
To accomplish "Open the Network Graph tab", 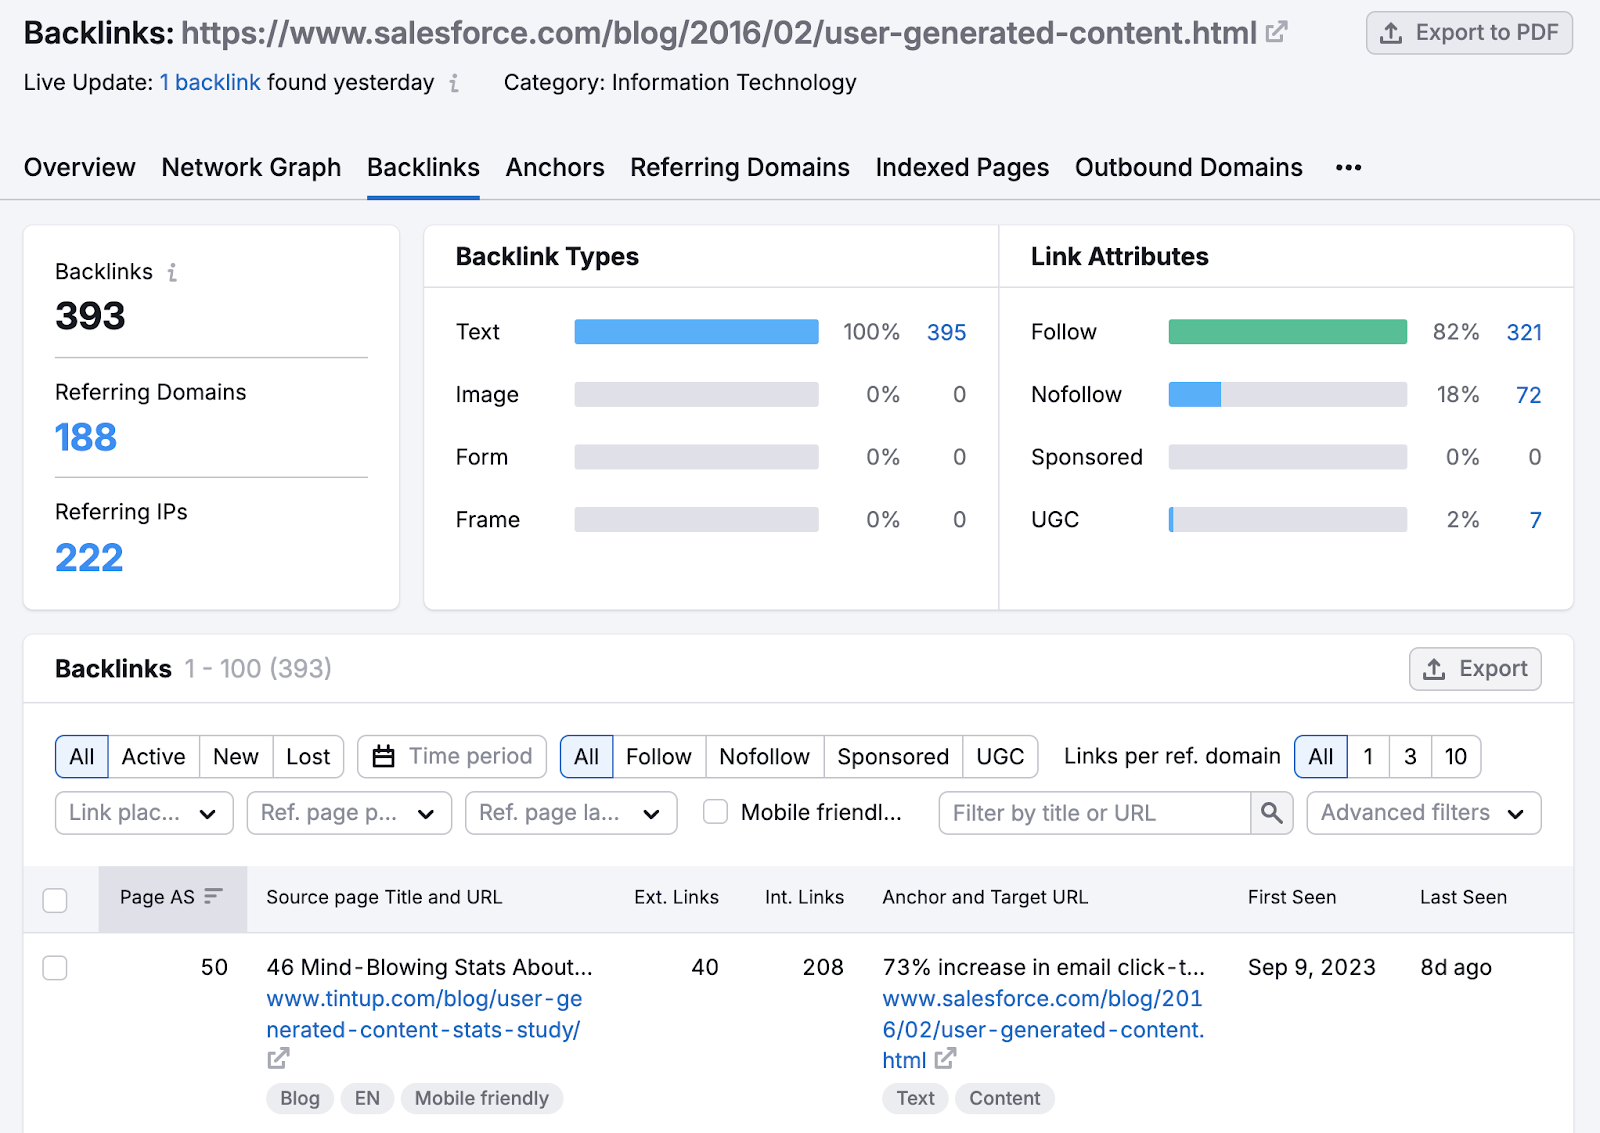I will pyautogui.click(x=251, y=167).
